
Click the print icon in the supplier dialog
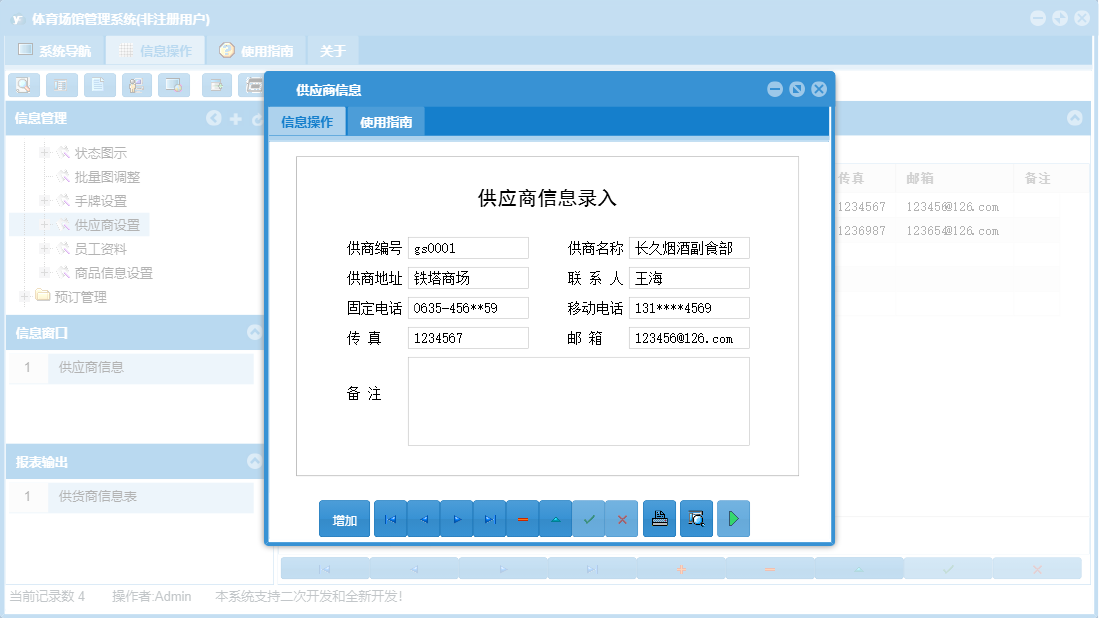pyautogui.click(x=659, y=518)
